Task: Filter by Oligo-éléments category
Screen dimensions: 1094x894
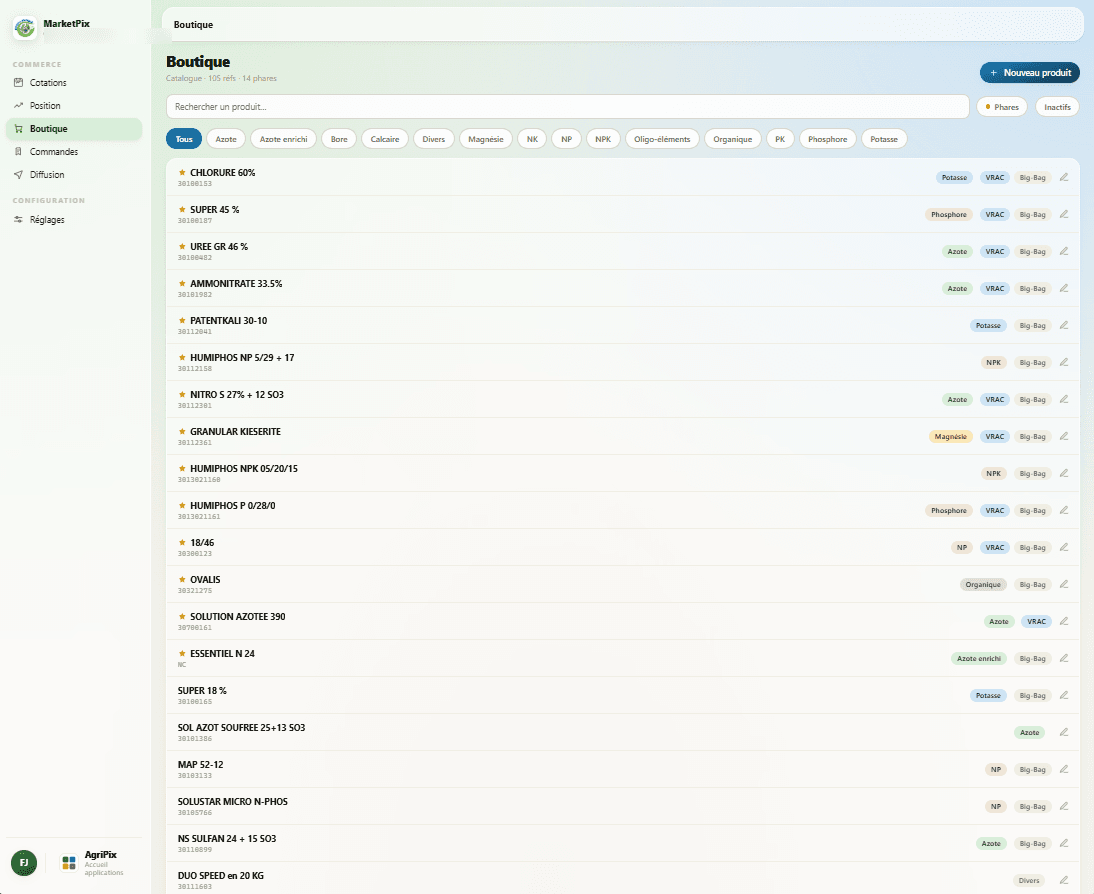Action: tap(662, 139)
